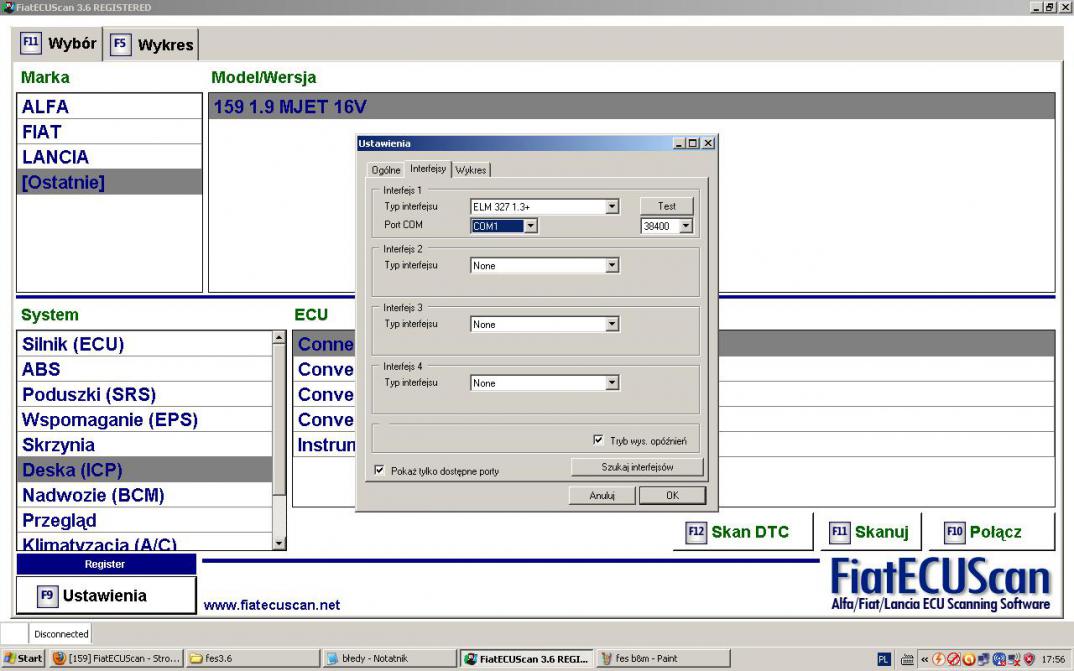Click the Połącz connect button
The image size is (1074, 671).
point(991,532)
